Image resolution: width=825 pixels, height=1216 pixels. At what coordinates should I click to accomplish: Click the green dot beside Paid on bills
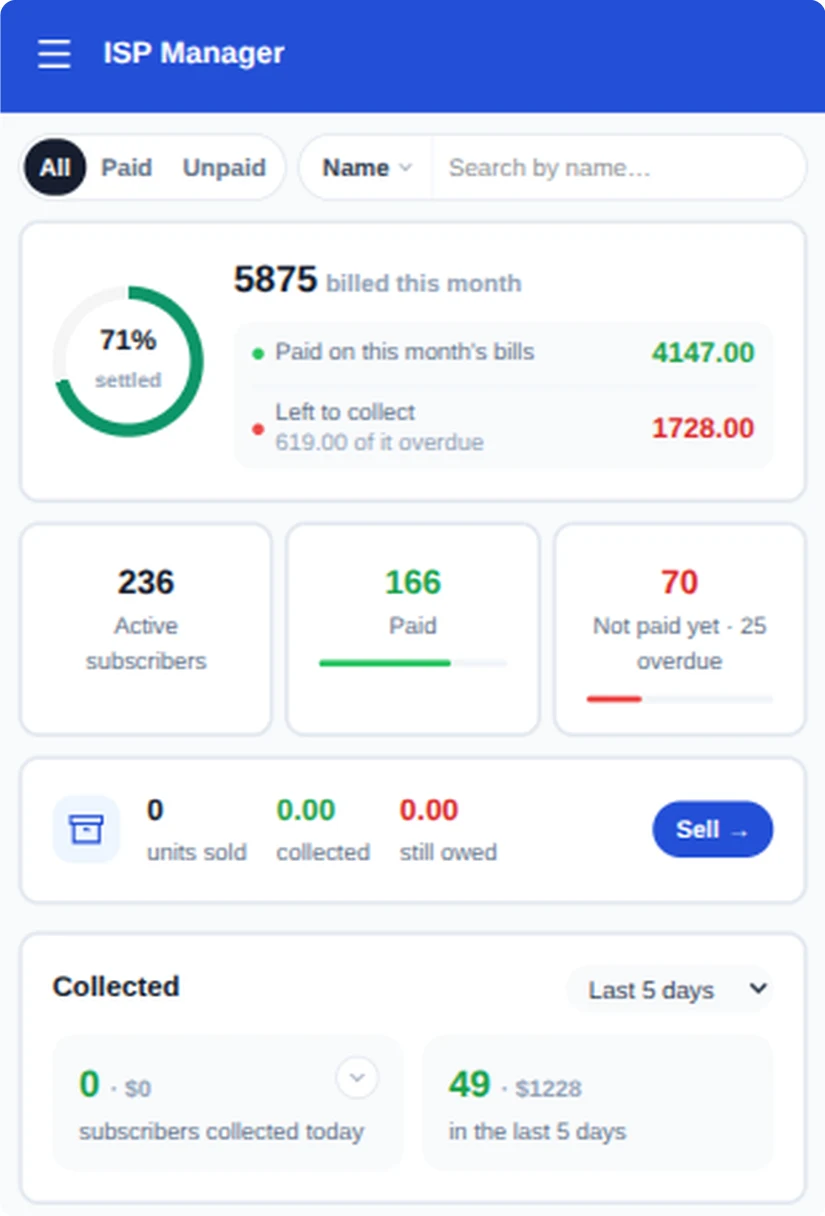pos(258,353)
